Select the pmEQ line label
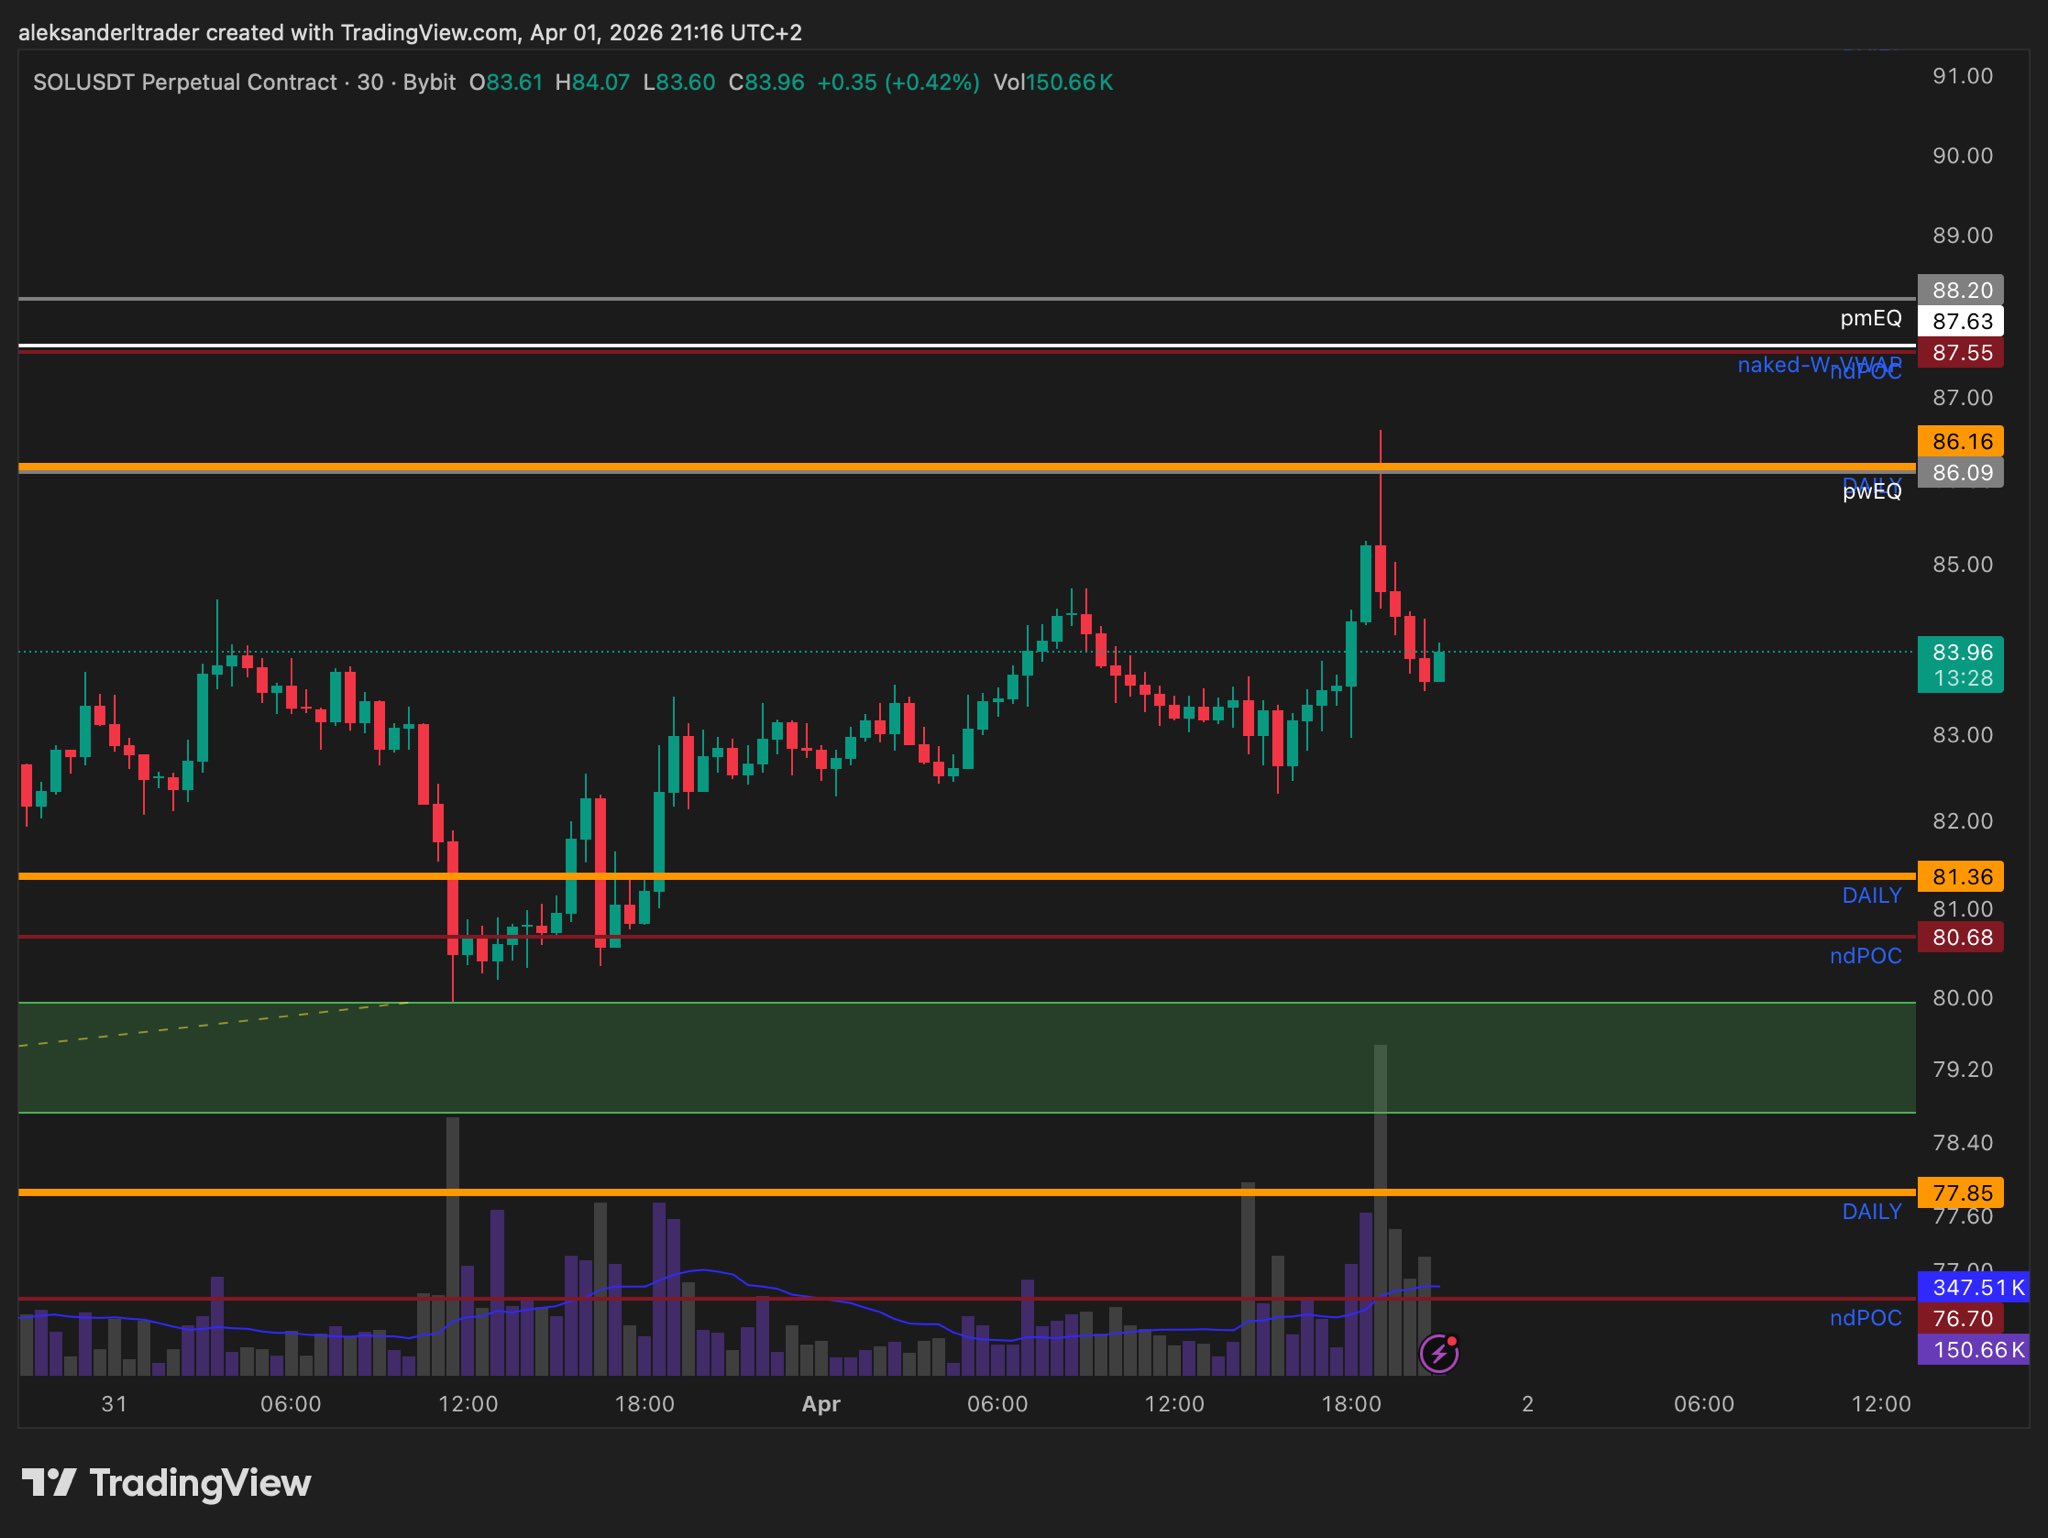Screen dimensions: 2048x1538 [x=1870, y=318]
